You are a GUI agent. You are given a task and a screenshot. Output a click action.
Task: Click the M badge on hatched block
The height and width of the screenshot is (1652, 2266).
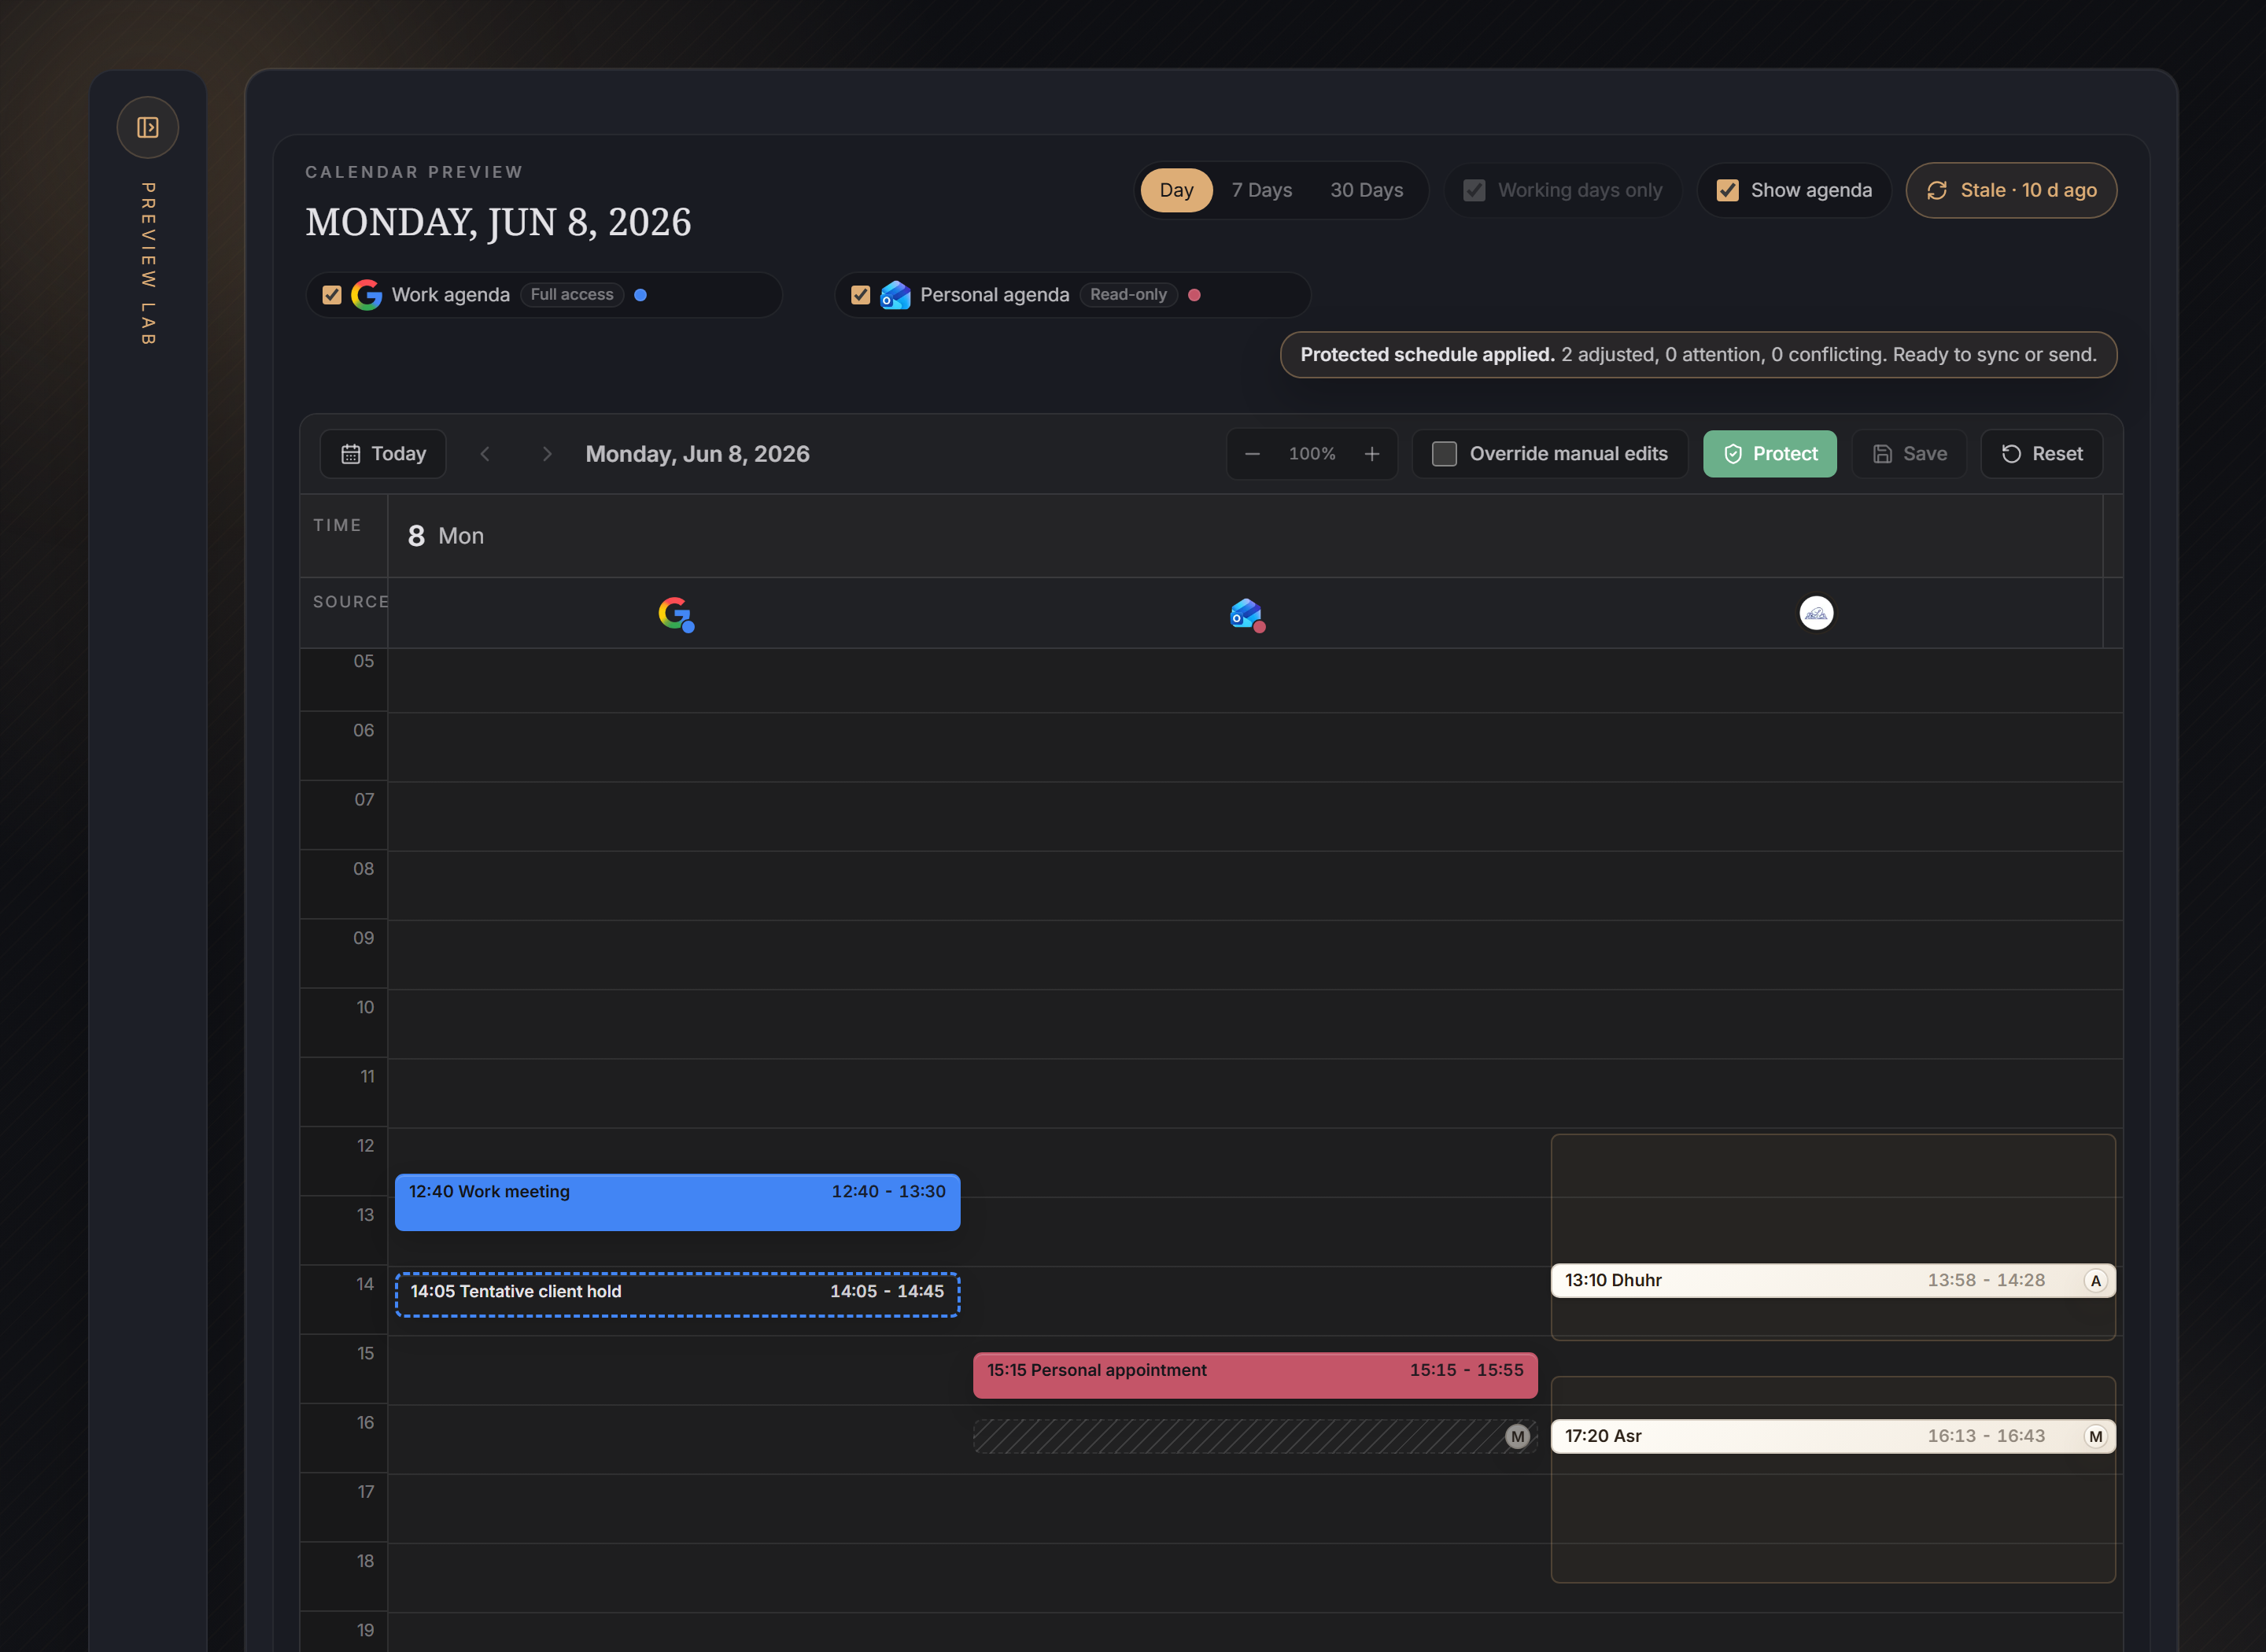tap(1518, 1436)
